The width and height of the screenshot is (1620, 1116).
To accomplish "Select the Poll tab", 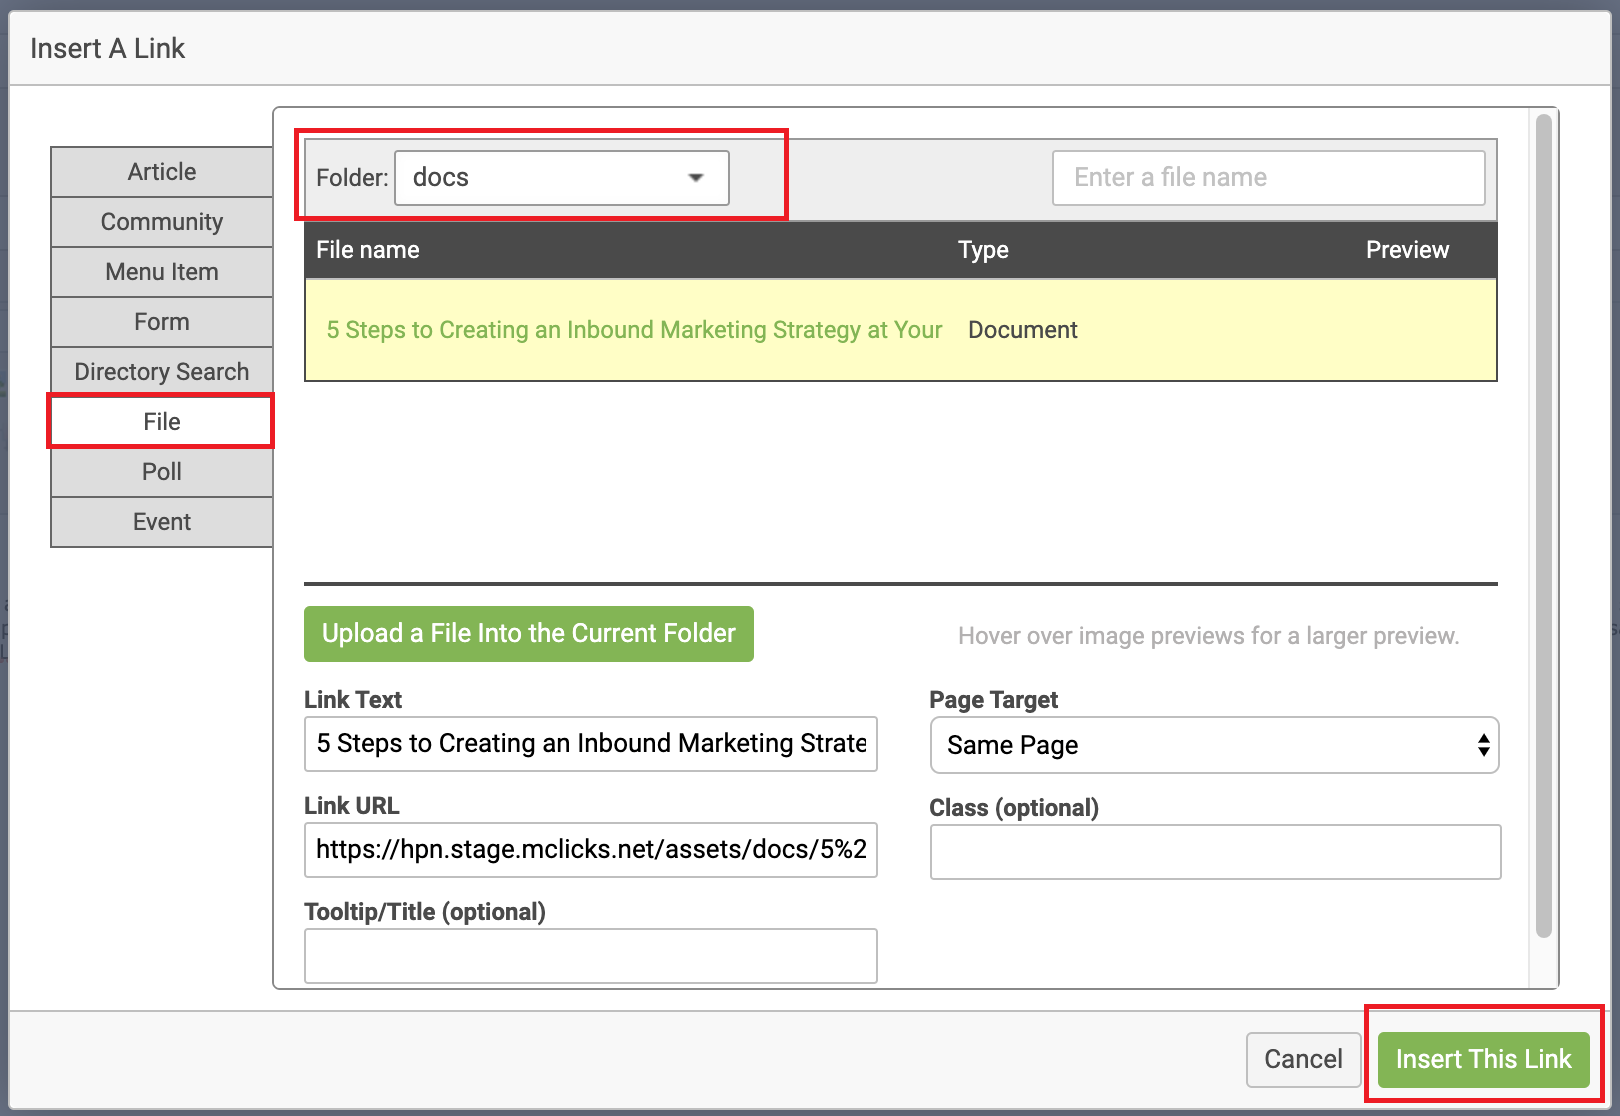I will [x=162, y=472].
